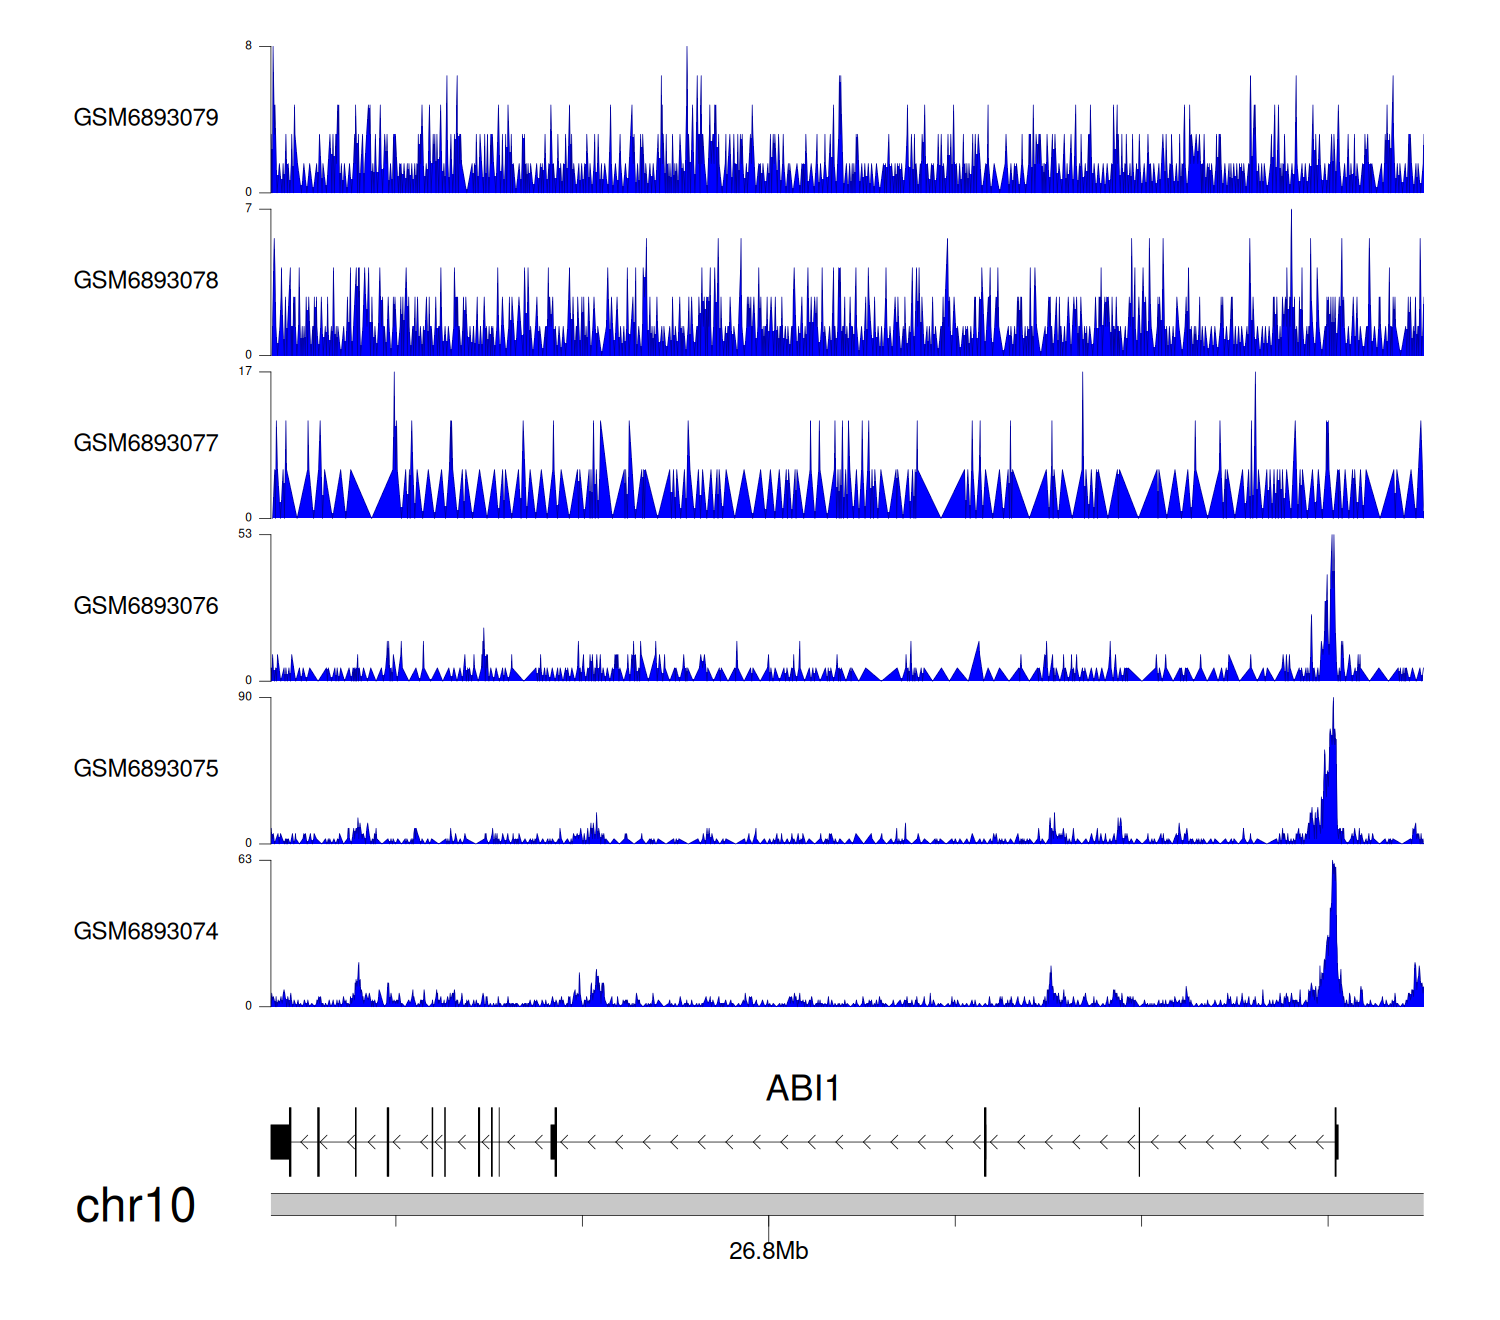Click the y-axis maximum value 17
Screen dimensions: 1500x1320
click(x=245, y=372)
